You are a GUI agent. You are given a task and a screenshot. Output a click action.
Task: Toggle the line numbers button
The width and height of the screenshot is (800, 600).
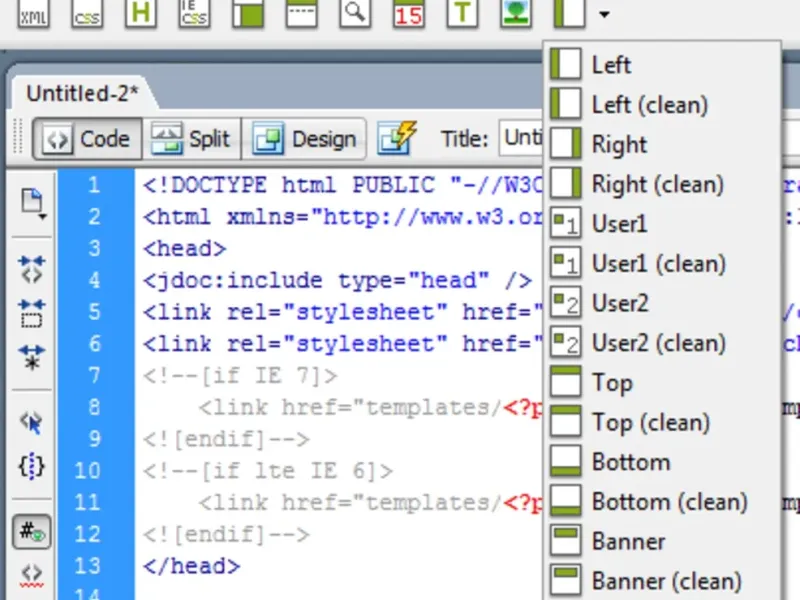[x=32, y=532]
